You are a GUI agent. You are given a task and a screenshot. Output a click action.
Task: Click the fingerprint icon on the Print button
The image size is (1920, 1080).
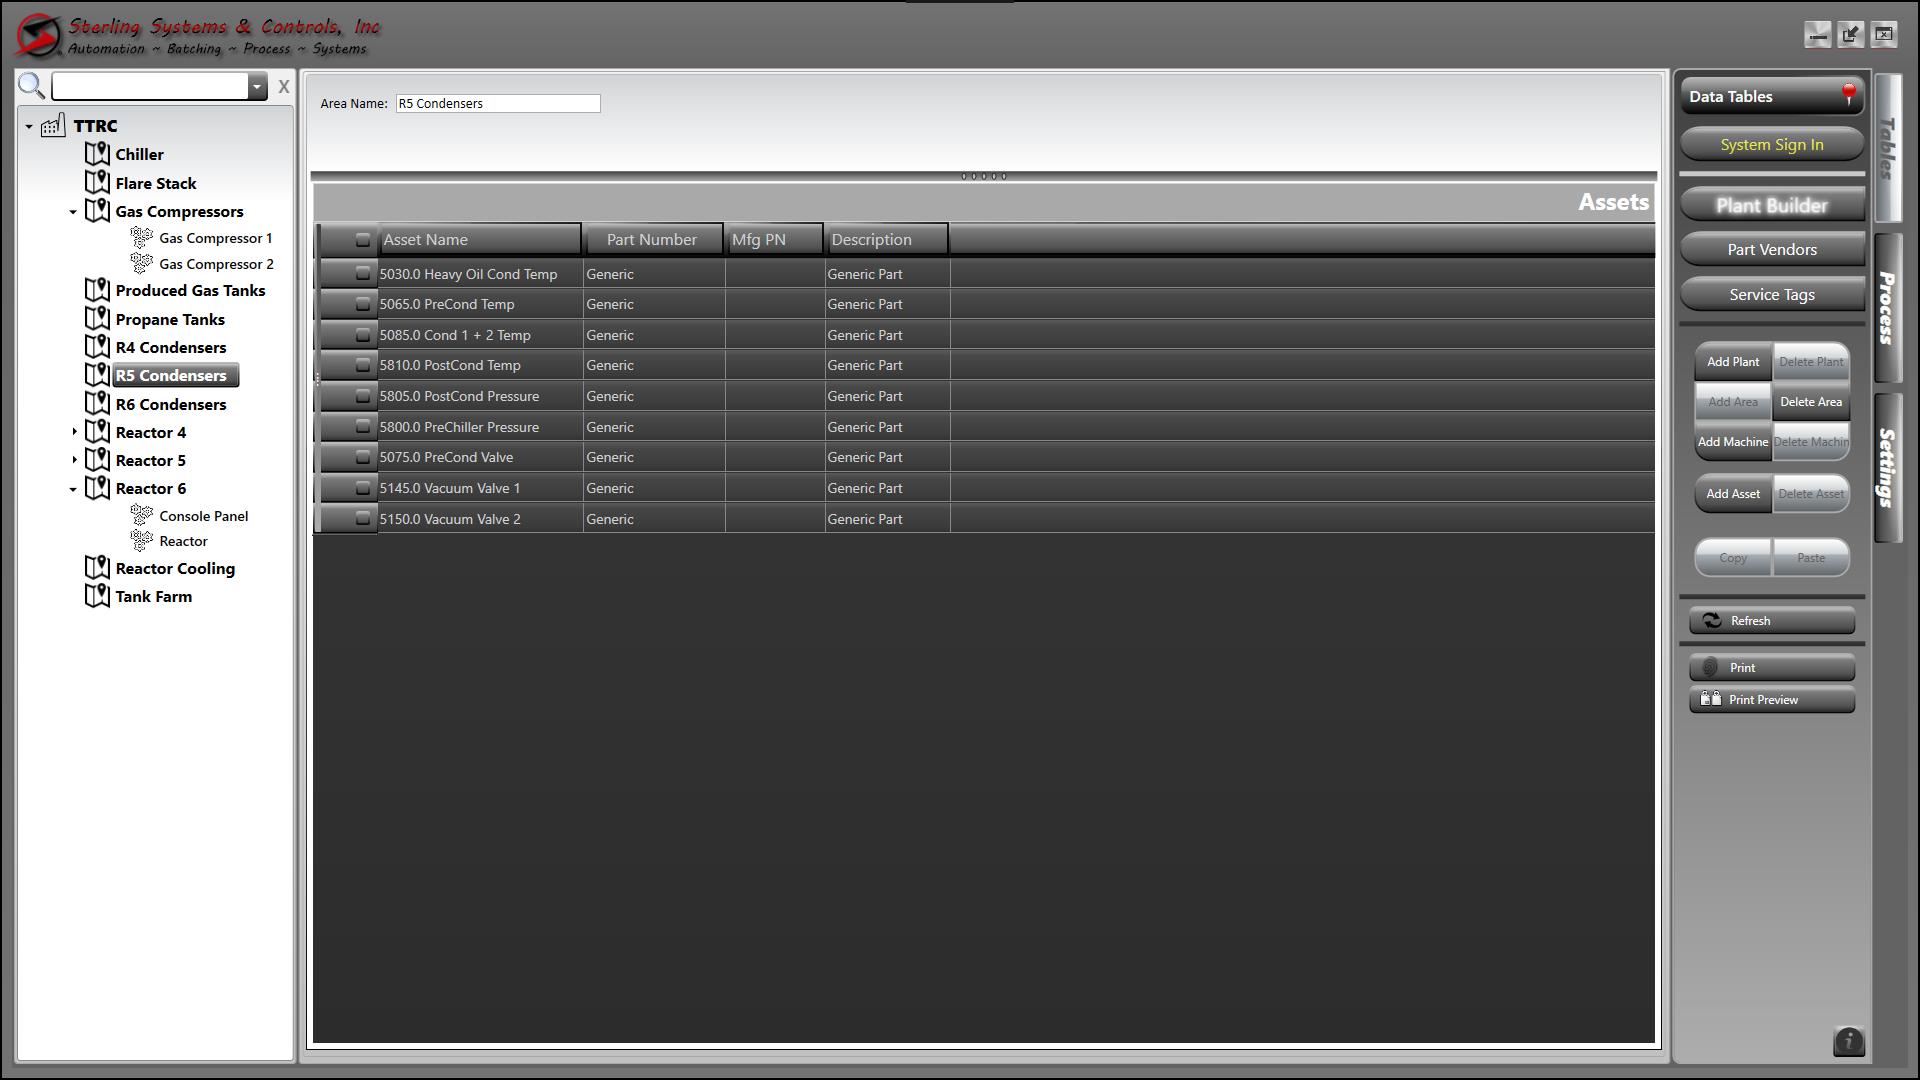point(1711,667)
